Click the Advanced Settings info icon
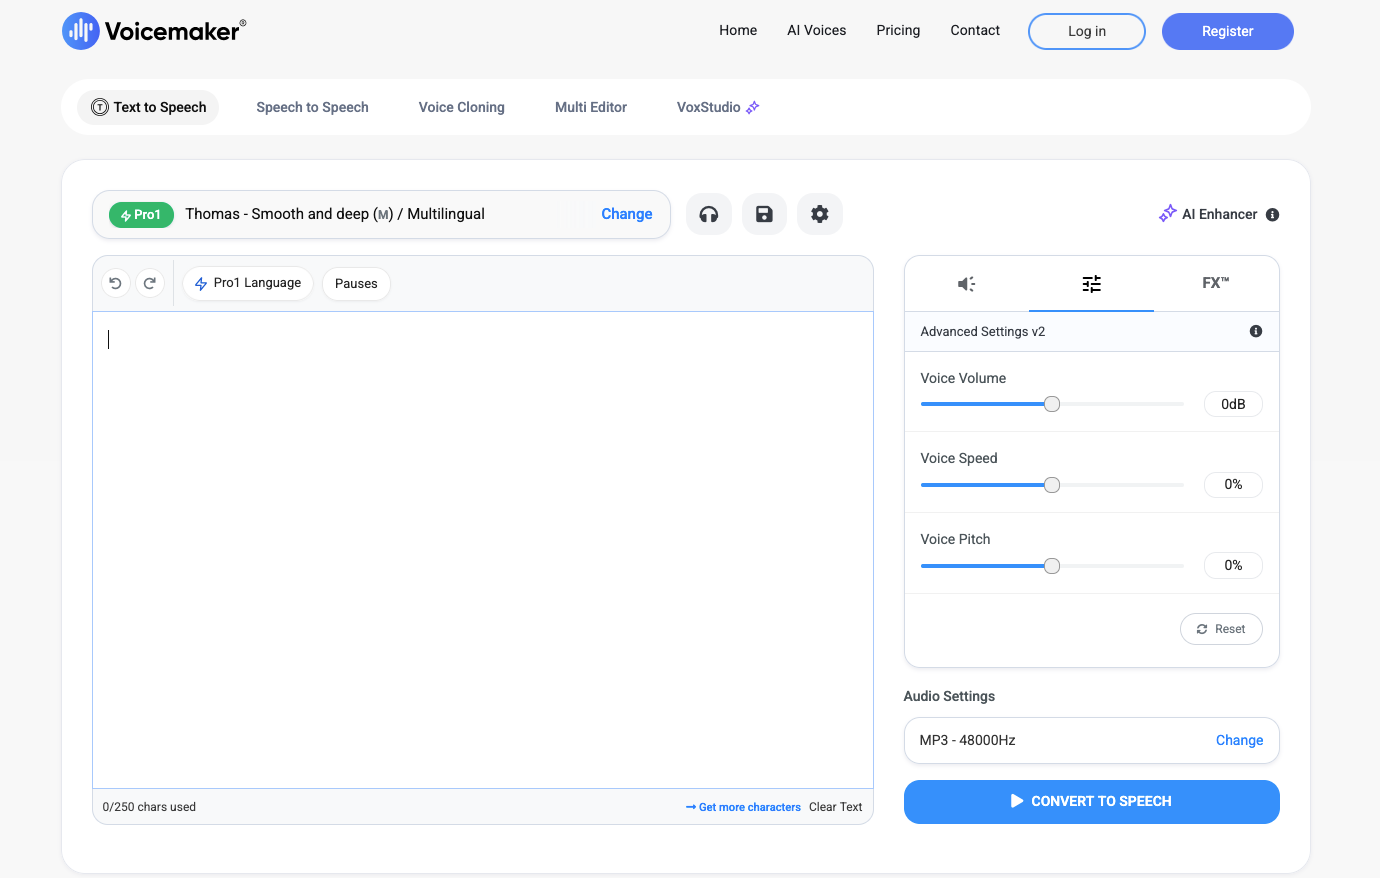Viewport: 1380px width, 878px height. pyautogui.click(x=1256, y=332)
